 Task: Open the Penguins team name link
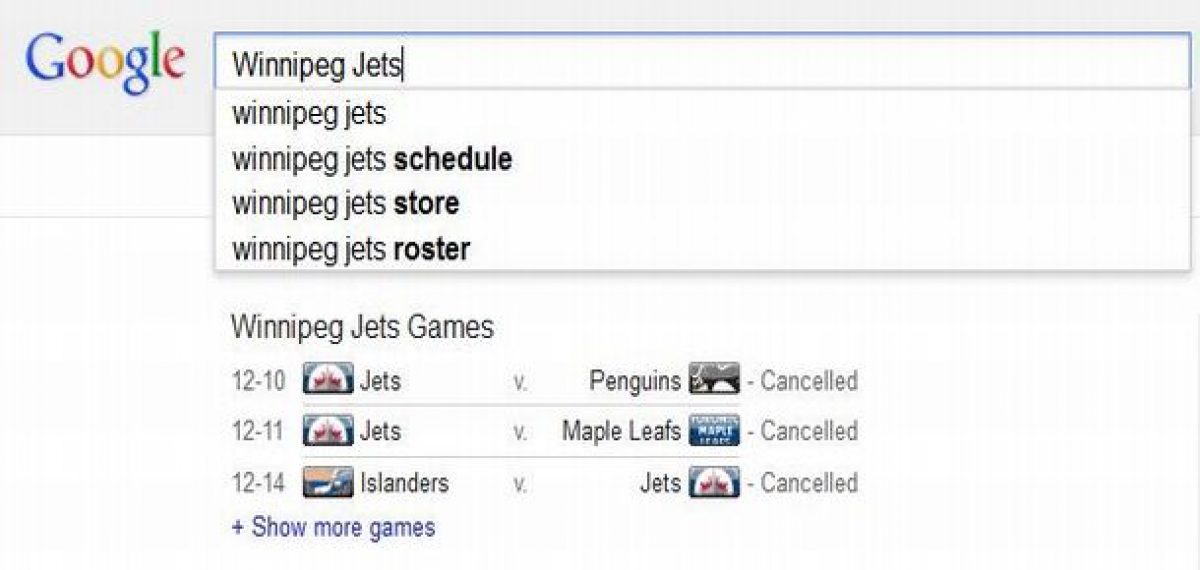635,381
